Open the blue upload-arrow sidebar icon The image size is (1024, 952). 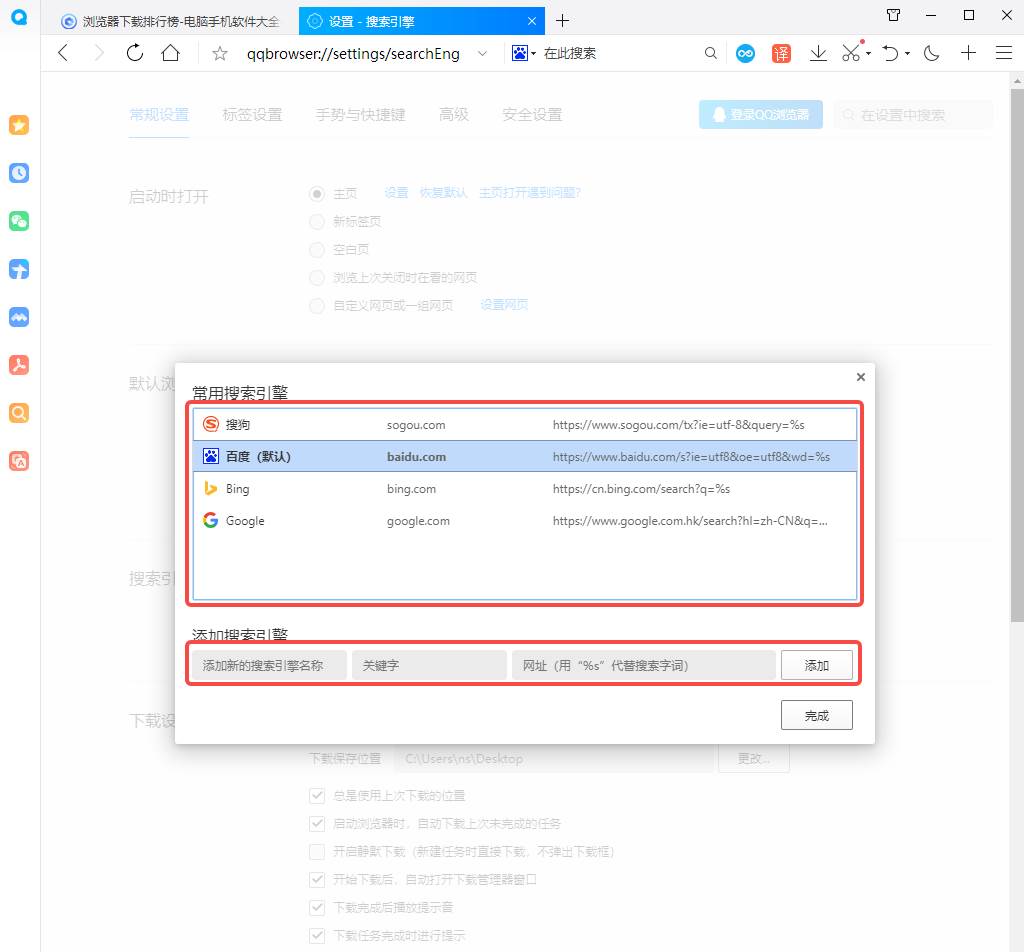[19, 269]
